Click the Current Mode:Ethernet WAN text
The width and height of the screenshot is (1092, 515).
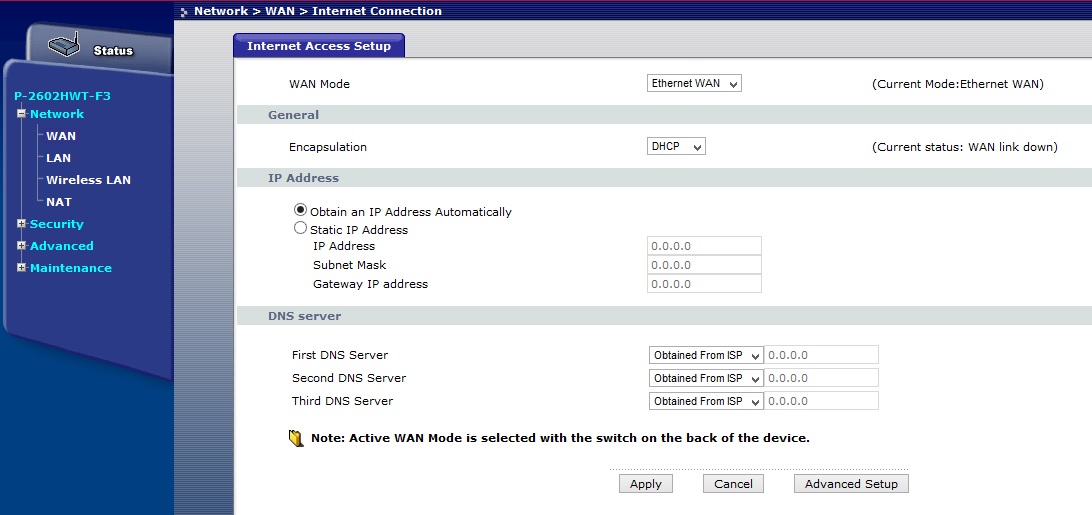(958, 84)
